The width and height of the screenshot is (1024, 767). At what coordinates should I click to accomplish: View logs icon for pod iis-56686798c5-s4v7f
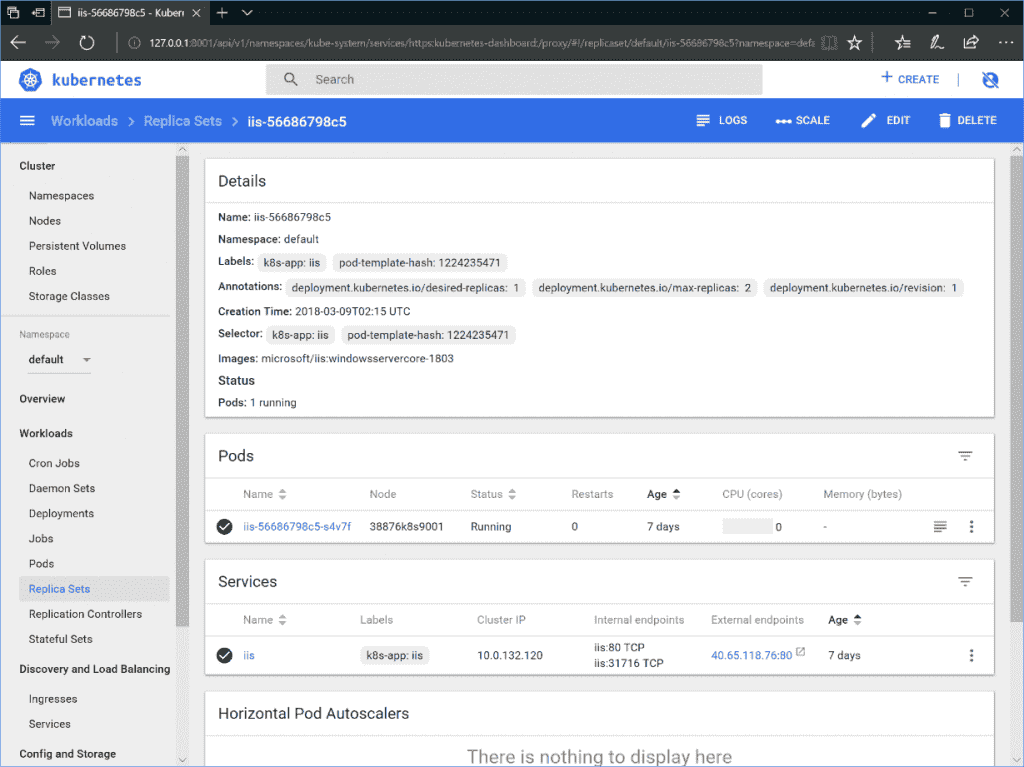pyautogui.click(x=940, y=527)
